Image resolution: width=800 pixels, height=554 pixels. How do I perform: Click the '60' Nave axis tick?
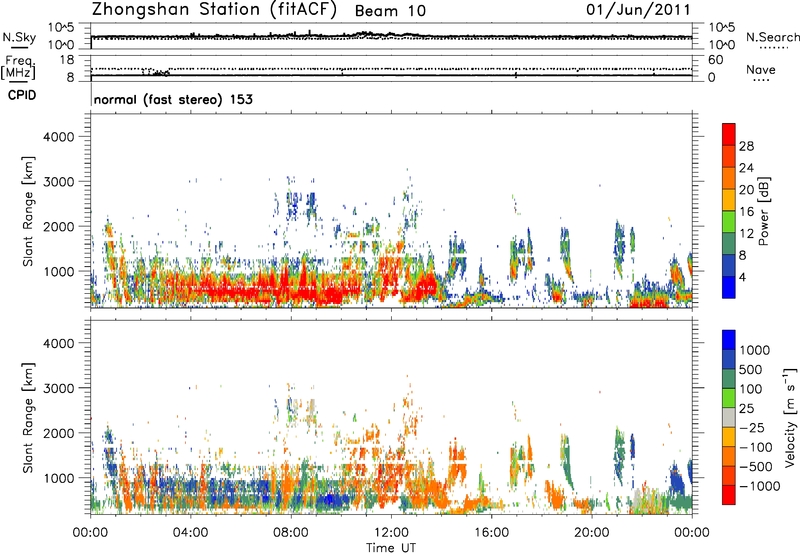[715, 60]
